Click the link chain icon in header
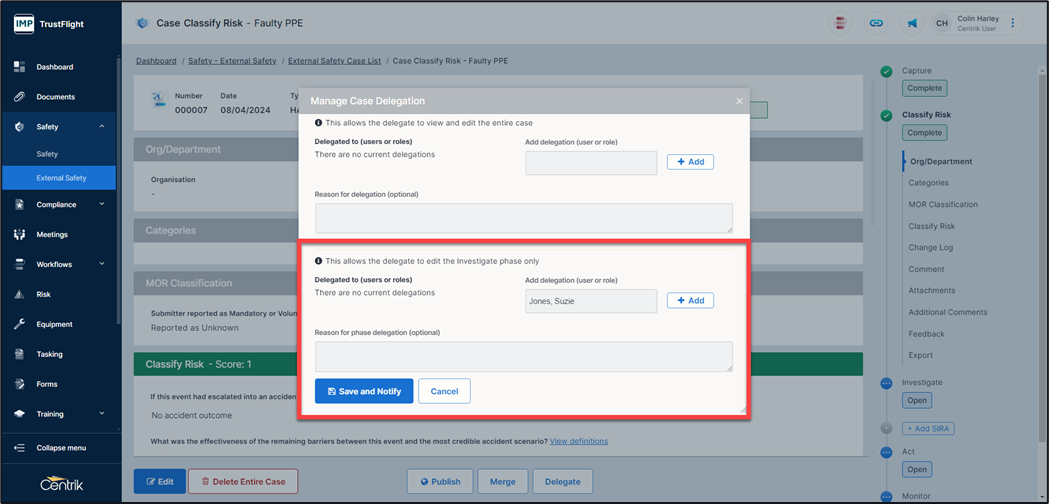This screenshot has height=504, width=1049. point(876,23)
